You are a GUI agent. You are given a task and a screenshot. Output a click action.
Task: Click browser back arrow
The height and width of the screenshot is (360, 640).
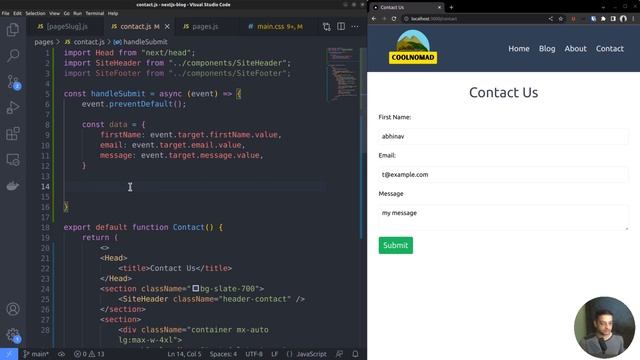pyautogui.click(x=374, y=19)
